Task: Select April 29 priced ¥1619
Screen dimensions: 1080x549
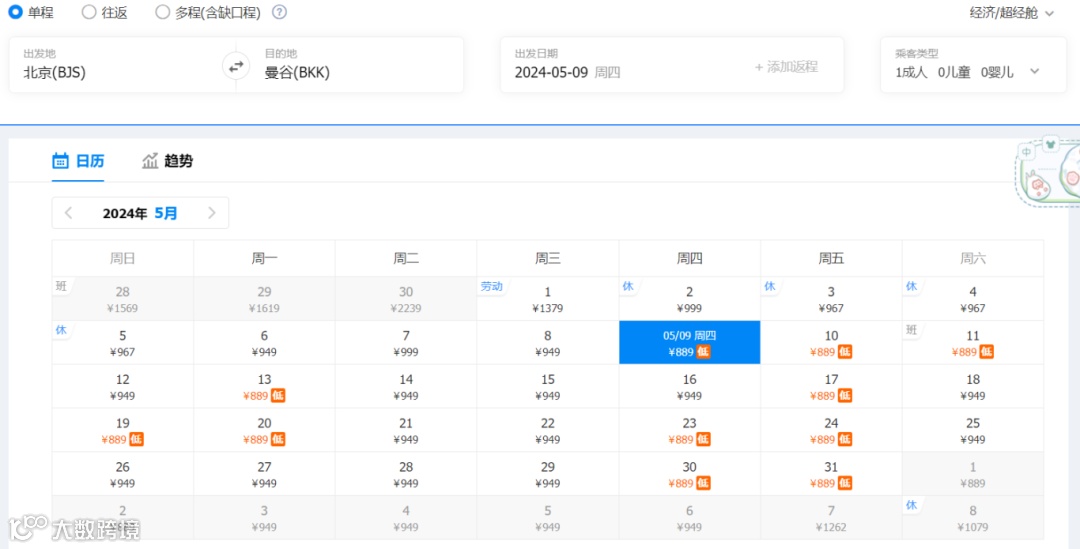Action: point(264,299)
